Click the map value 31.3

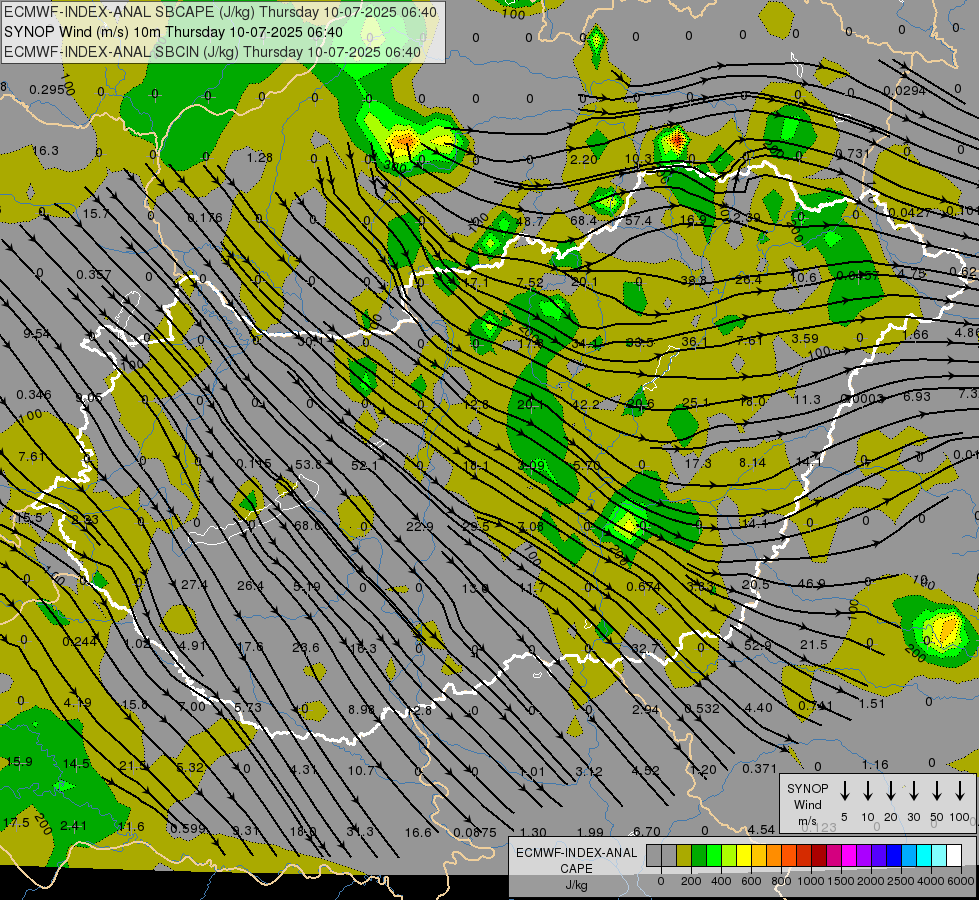click(360, 831)
